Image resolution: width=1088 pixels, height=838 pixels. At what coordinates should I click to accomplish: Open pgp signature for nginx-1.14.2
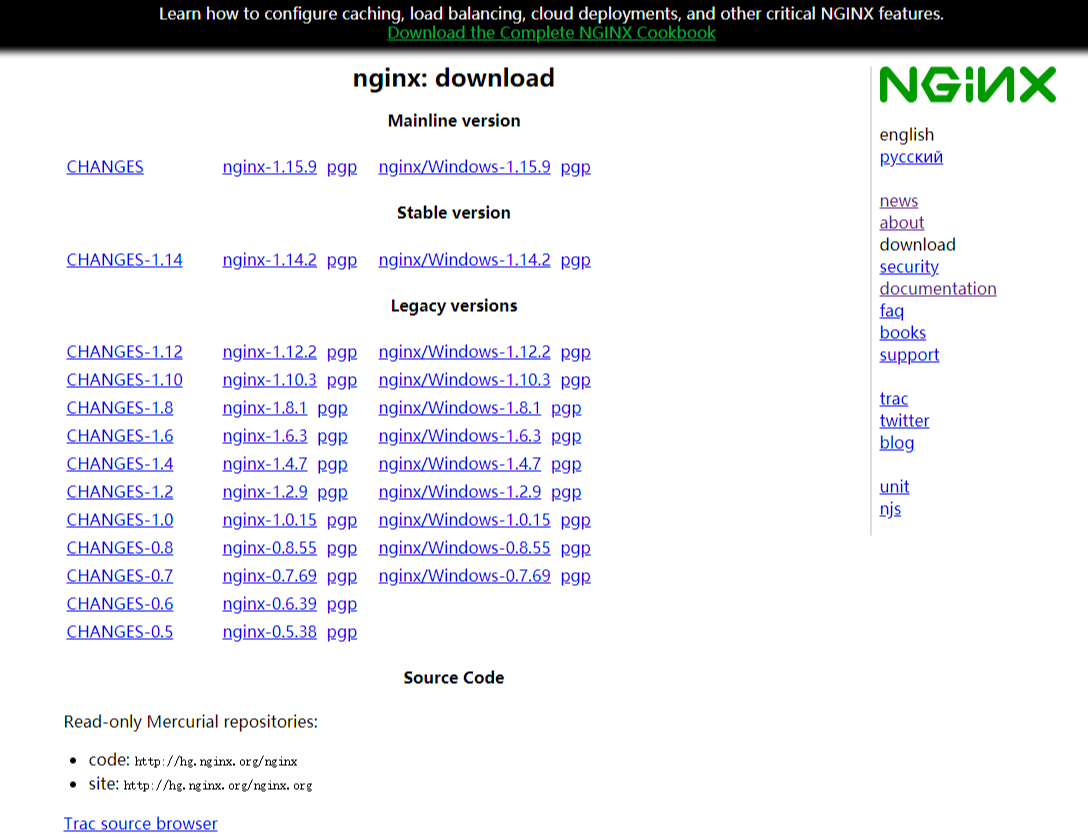tap(341, 260)
